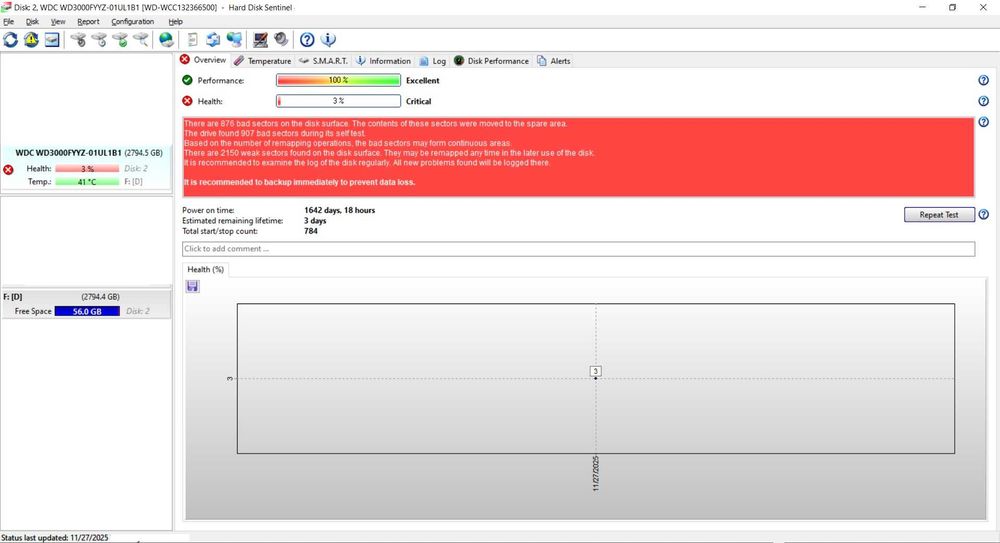
Task: Click the Repeat Test button
Action: pos(939,214)
